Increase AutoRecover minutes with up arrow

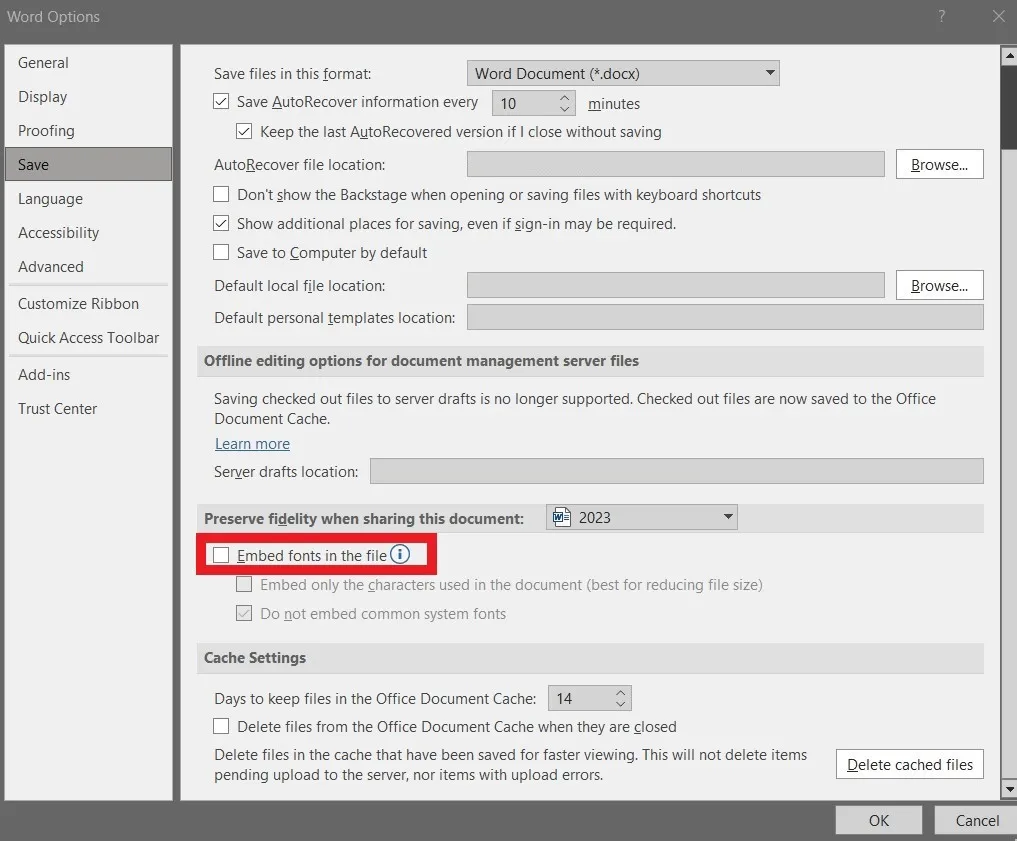(564, 97)
